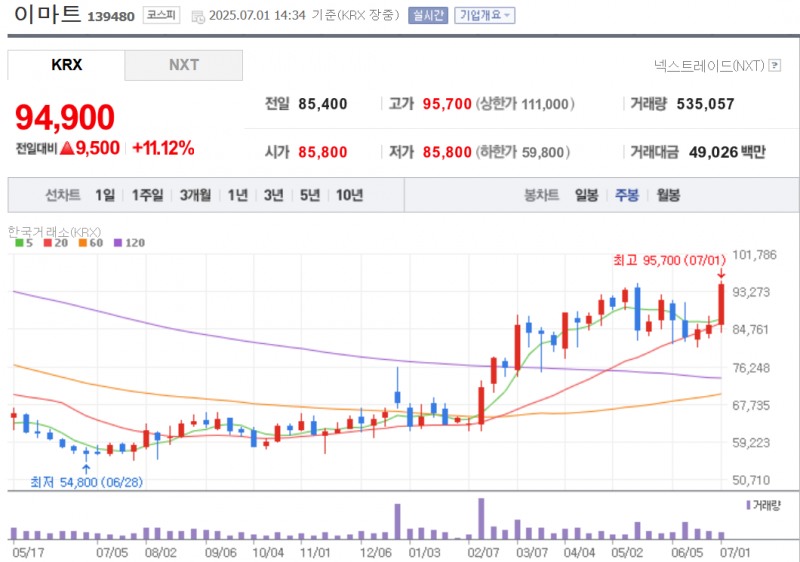The image size is (800, 562).
Task: Select the 1주일 line chart period
Action: tap(147, 195)
